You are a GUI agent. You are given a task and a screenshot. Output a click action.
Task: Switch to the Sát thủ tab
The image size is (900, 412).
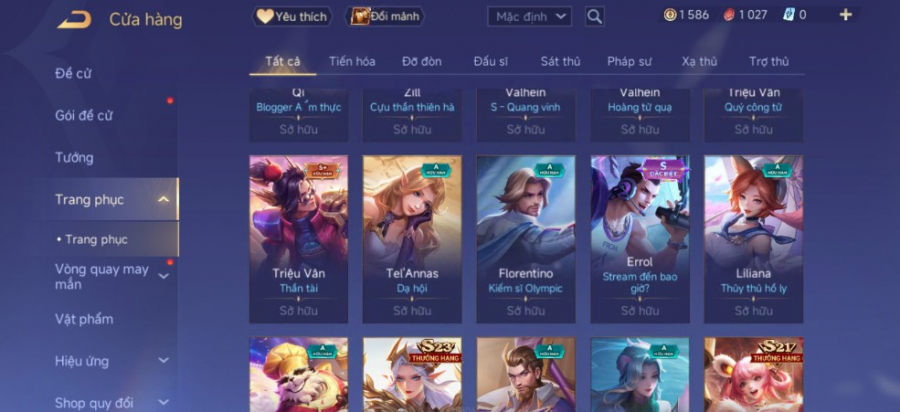(x=560, y=61)
